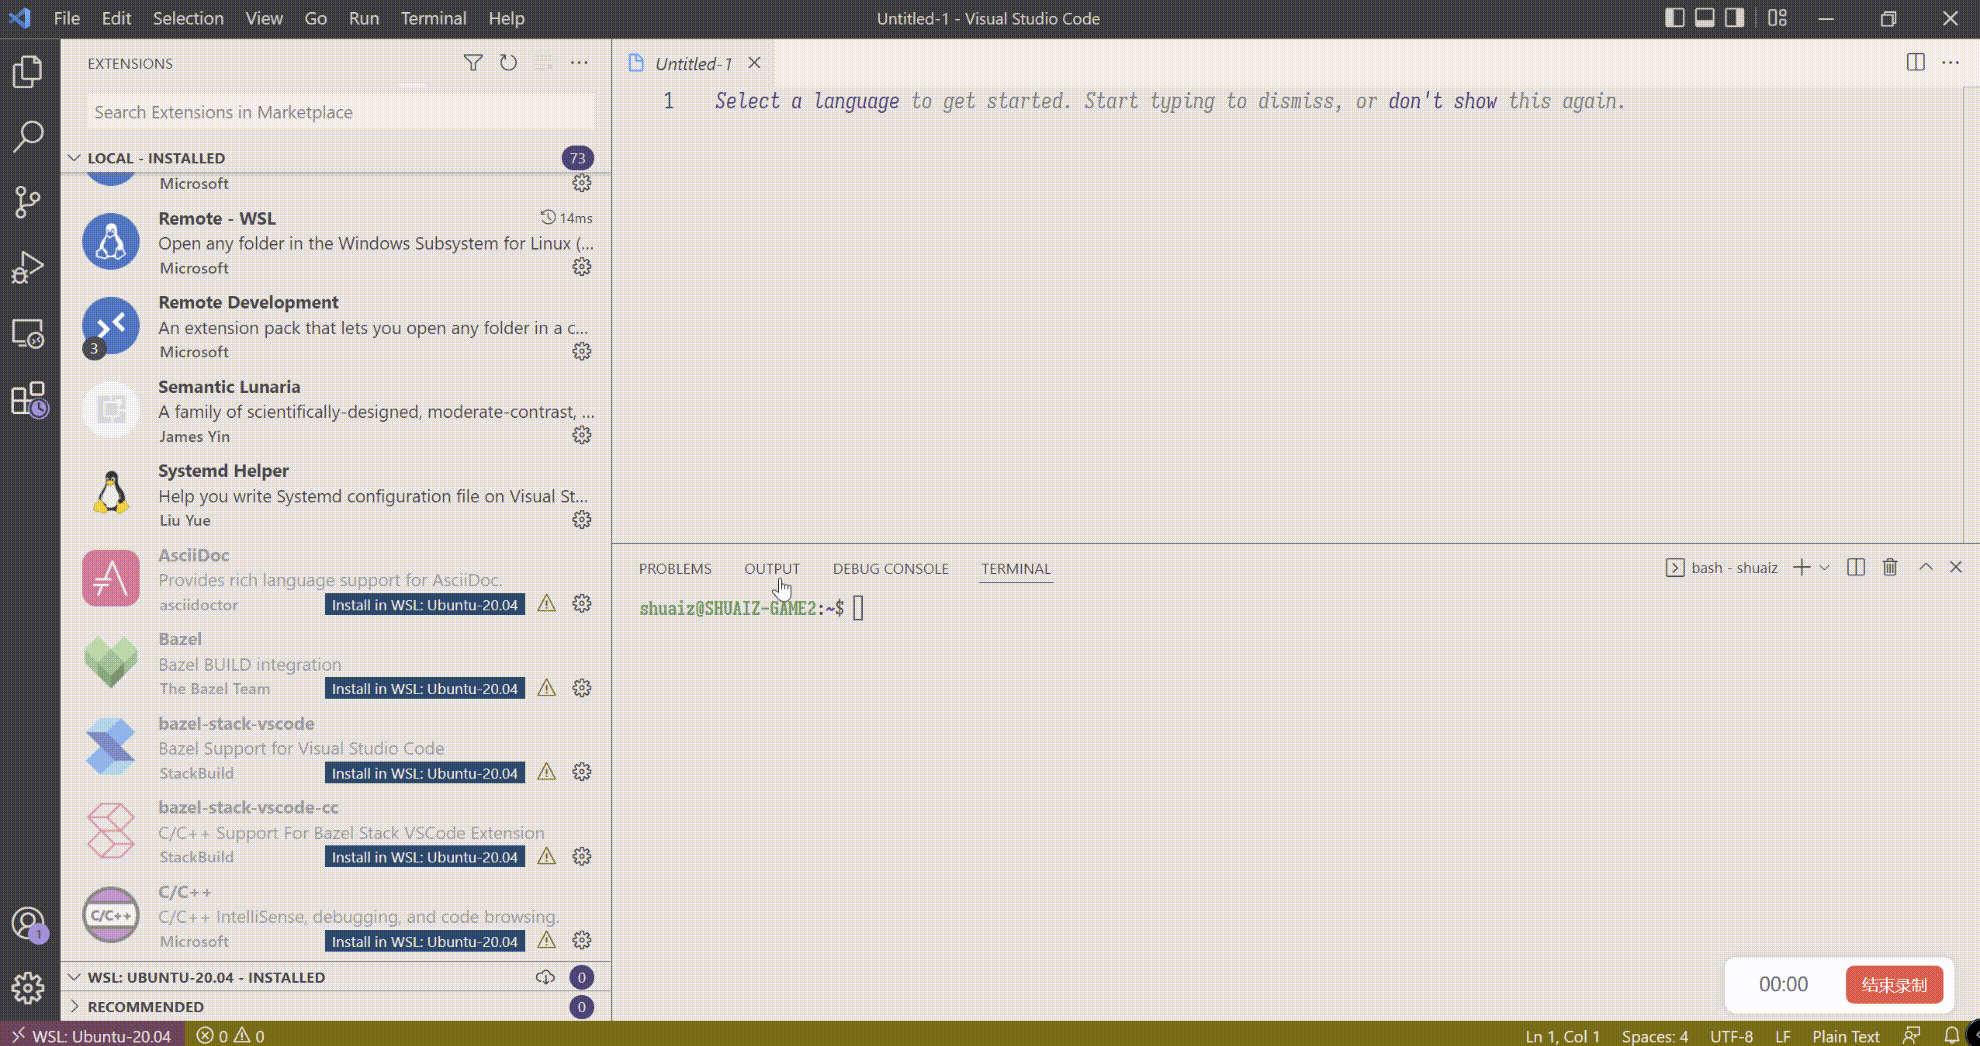Toggle Panel visibility layout button
The image size is (1980, 1046).
click(x=1705, y=18)
